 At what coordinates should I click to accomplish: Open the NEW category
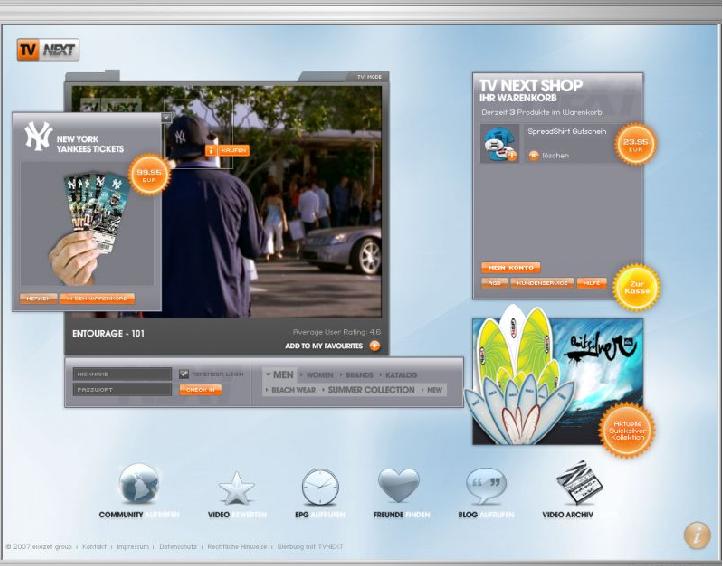pos(434,390)
